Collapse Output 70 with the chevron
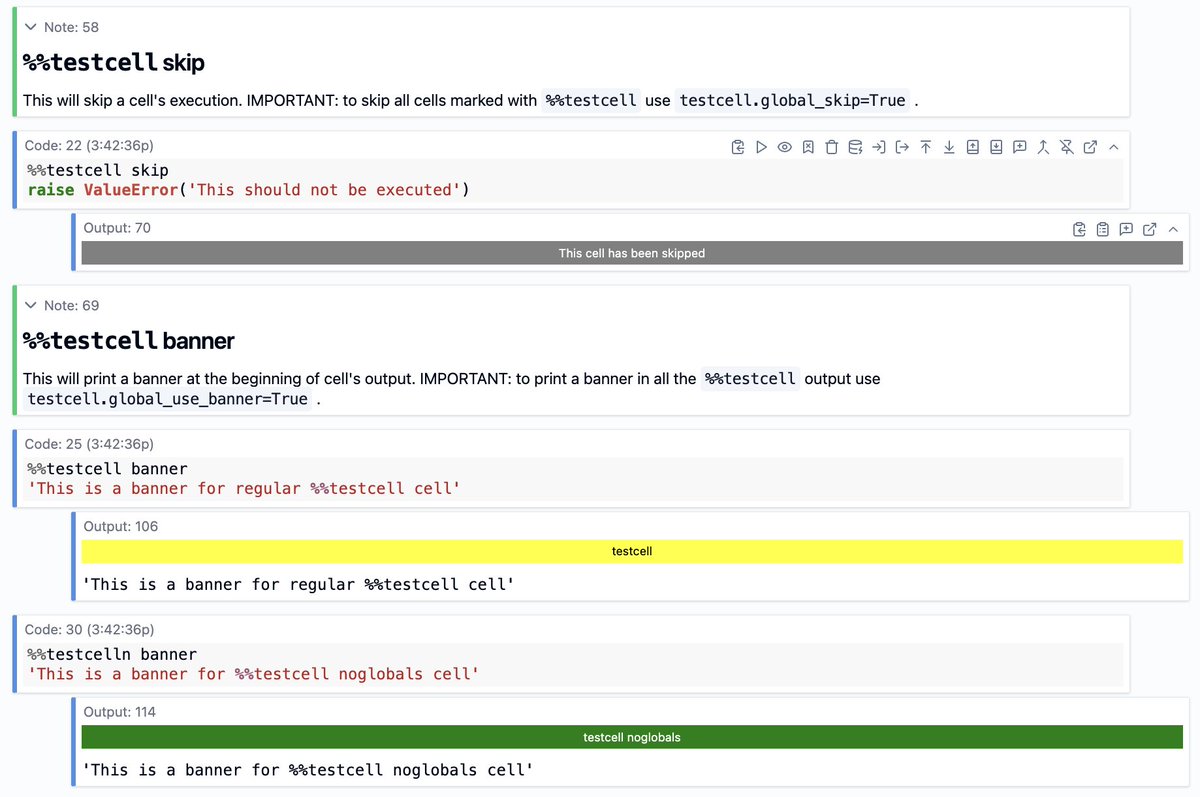Viewport: 1200px width, 797px height. click(1173, 229)
